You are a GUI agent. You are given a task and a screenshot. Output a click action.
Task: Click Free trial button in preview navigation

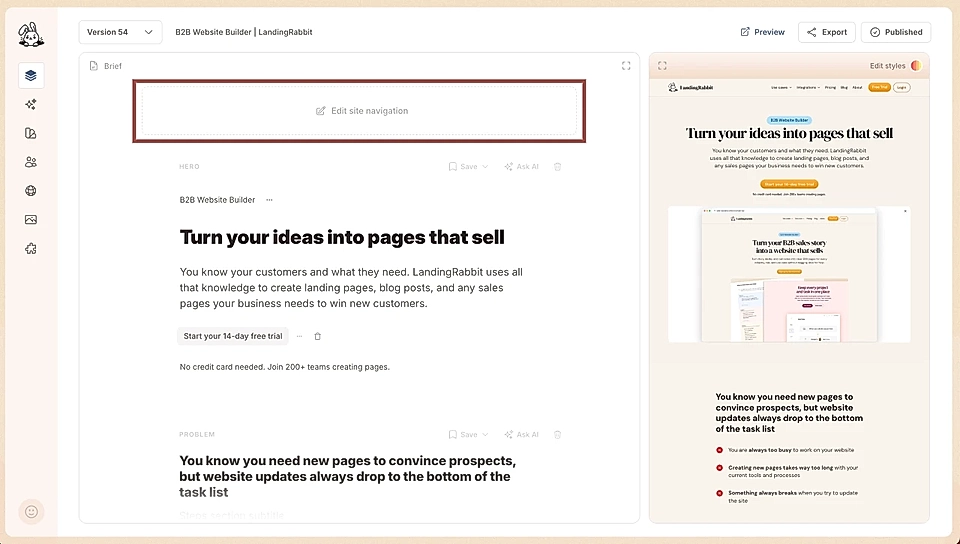point(879,88)
